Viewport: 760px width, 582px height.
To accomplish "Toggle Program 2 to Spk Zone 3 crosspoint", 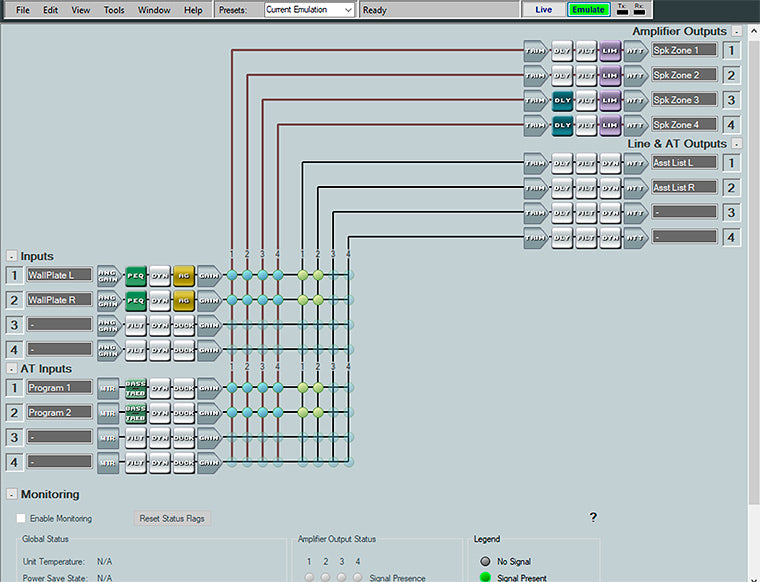I will pos(263,412).
